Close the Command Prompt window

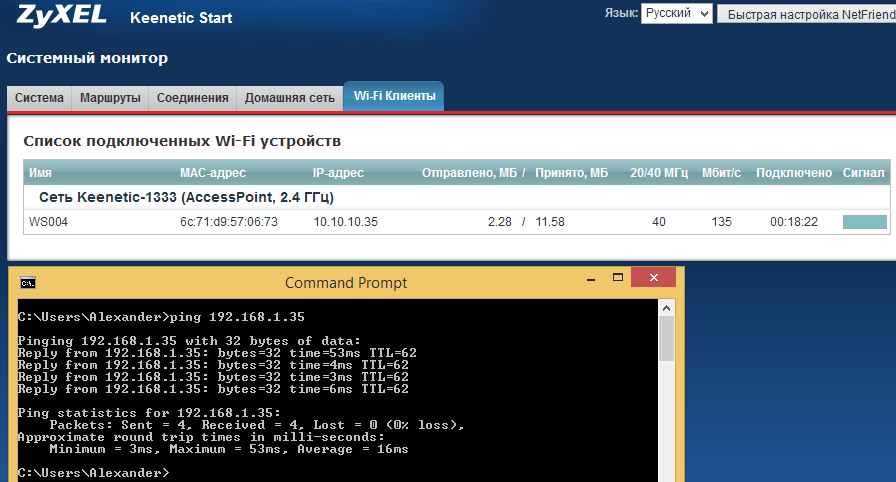655,279
